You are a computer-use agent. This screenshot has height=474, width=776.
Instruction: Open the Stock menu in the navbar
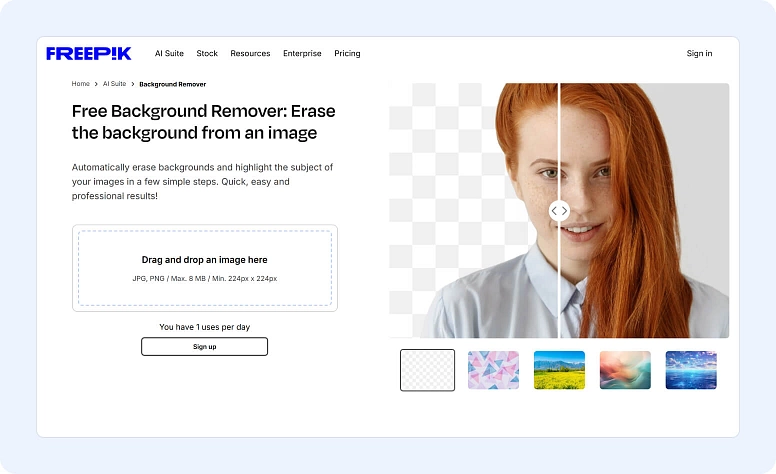(x=207, y=54)
